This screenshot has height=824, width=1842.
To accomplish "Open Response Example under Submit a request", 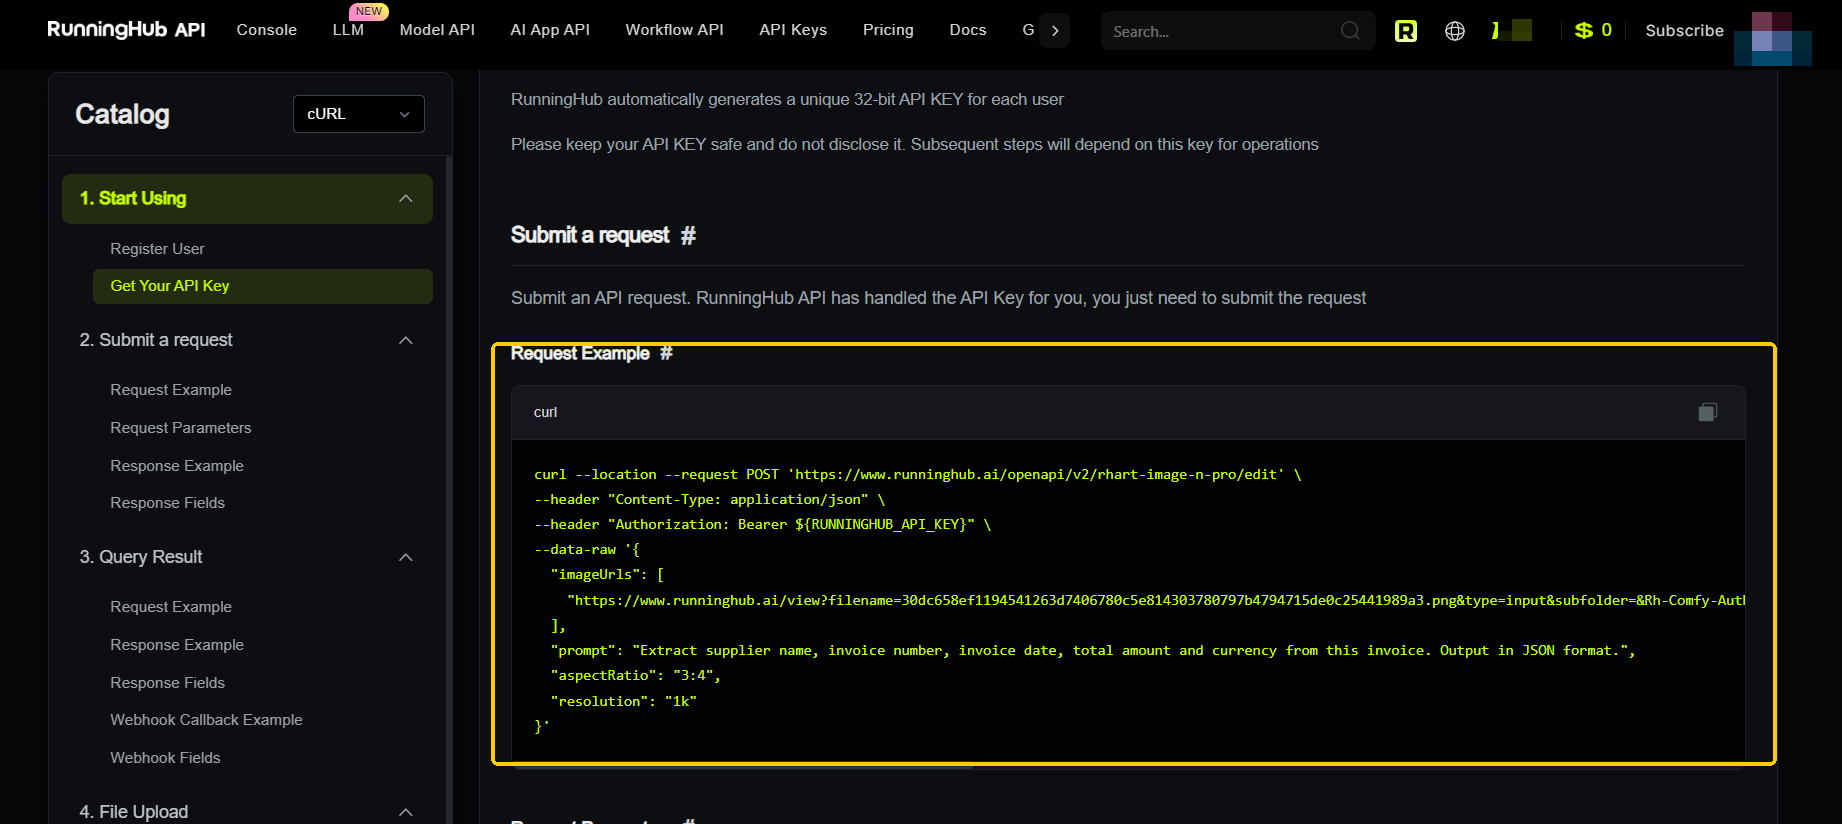I will [x=177, y=466].
